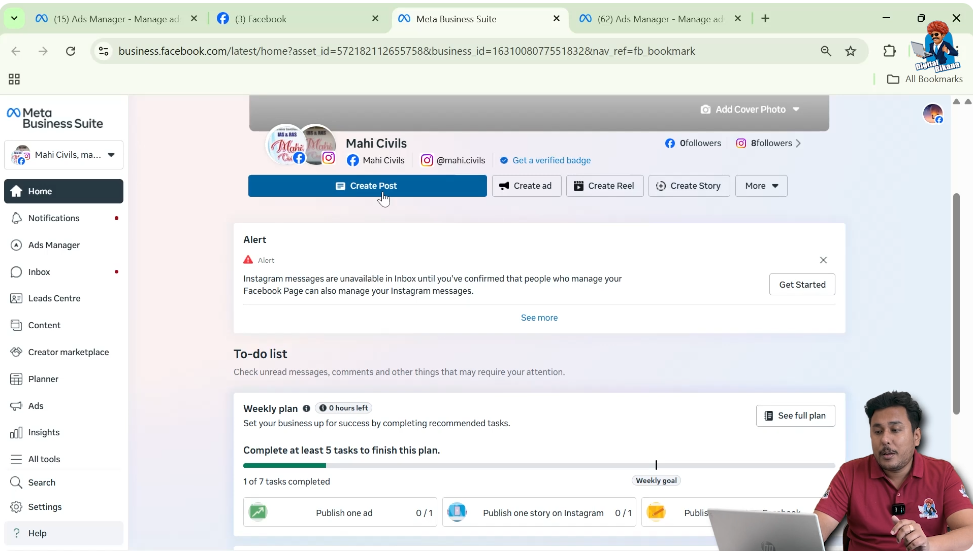973x553 pixels.
Task: Click the site information icon in address bar
Action: click(104, 51)
